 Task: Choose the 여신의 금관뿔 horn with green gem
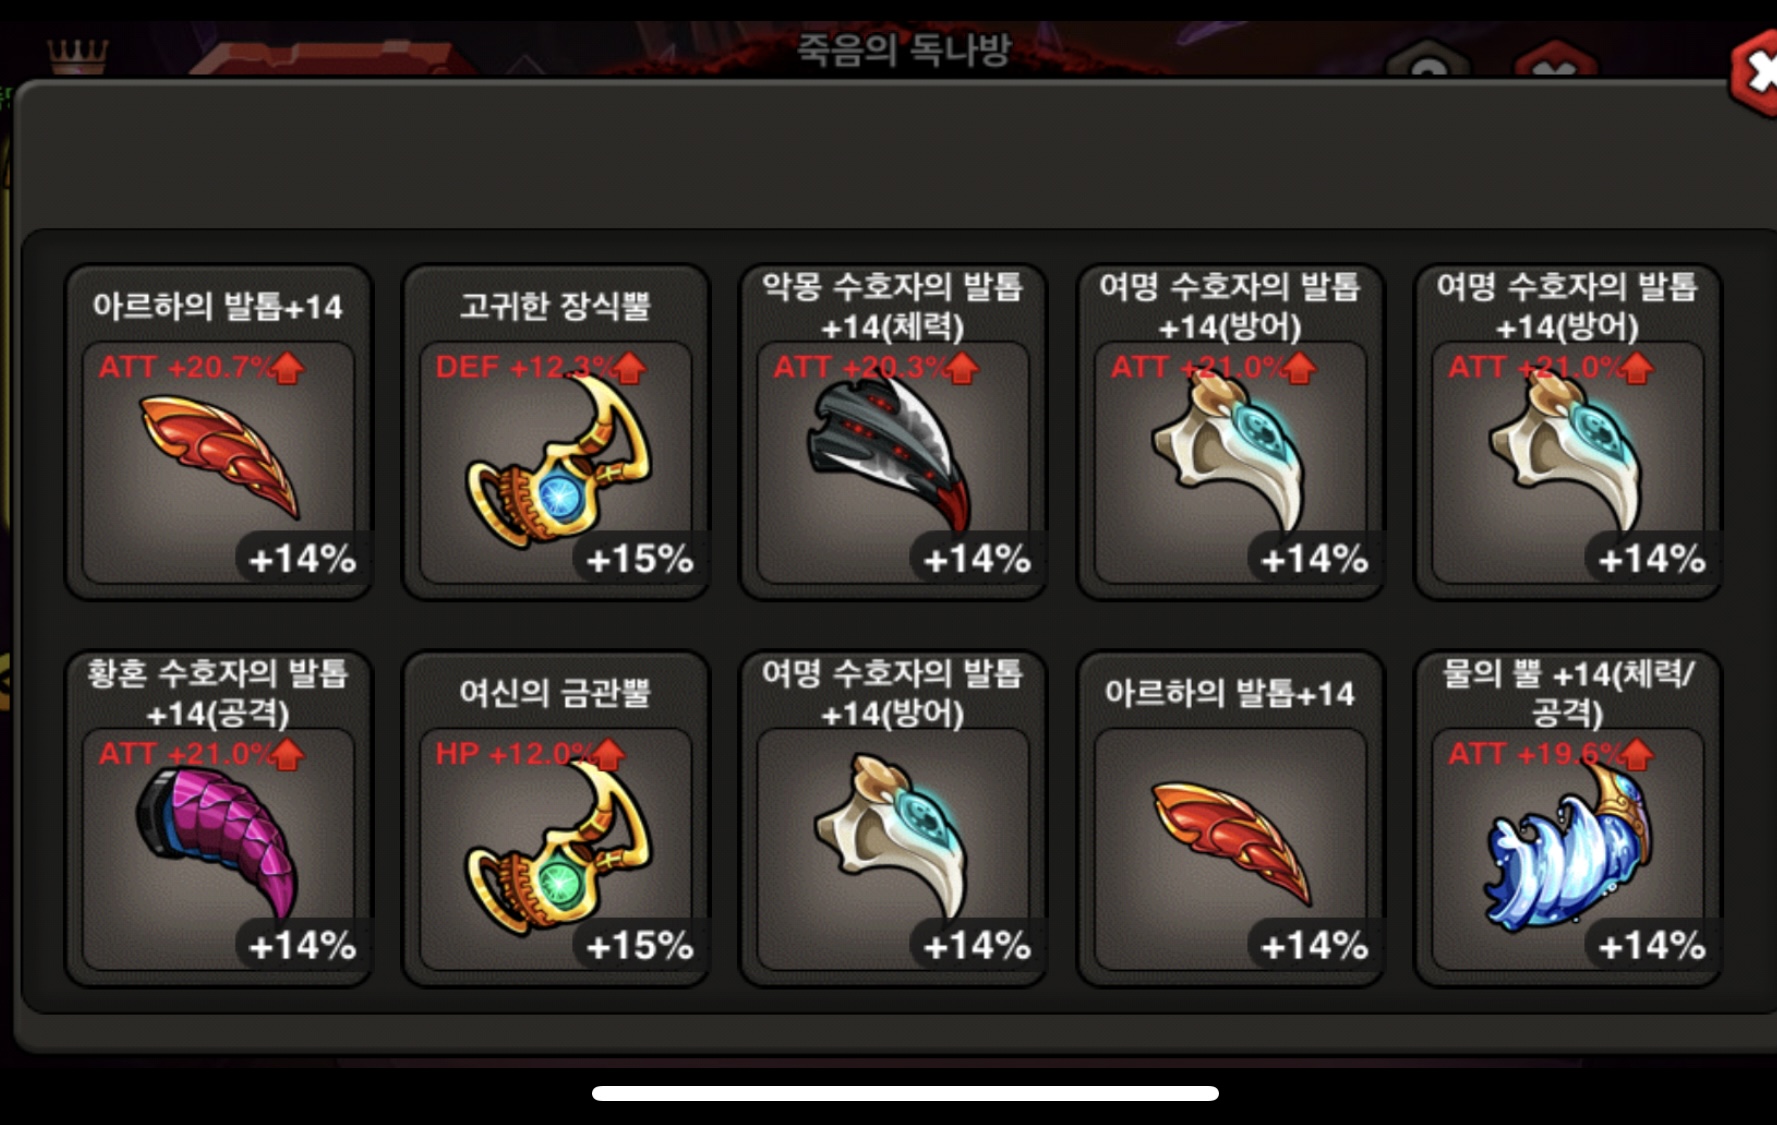556,818
